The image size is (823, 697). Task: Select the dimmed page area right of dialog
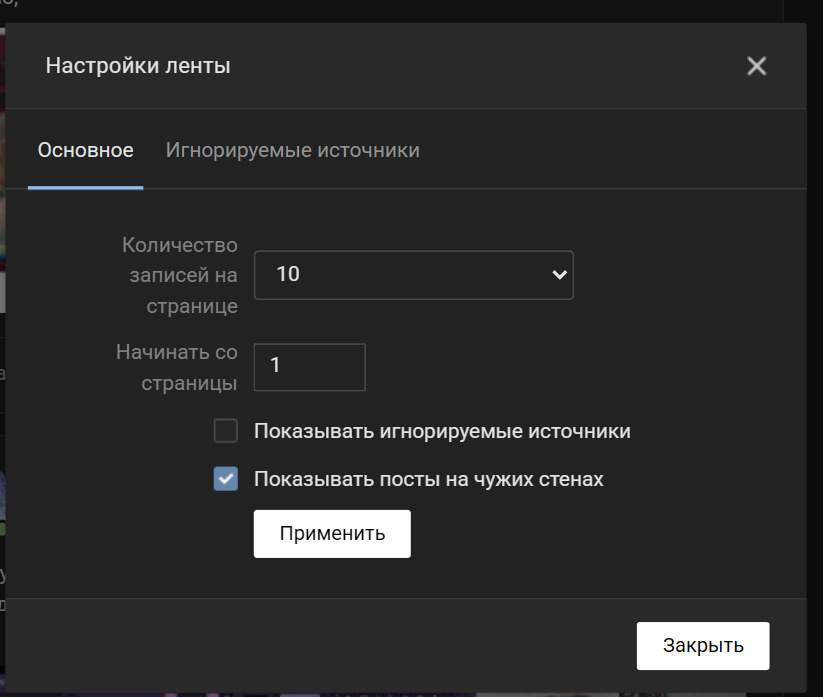815,346
